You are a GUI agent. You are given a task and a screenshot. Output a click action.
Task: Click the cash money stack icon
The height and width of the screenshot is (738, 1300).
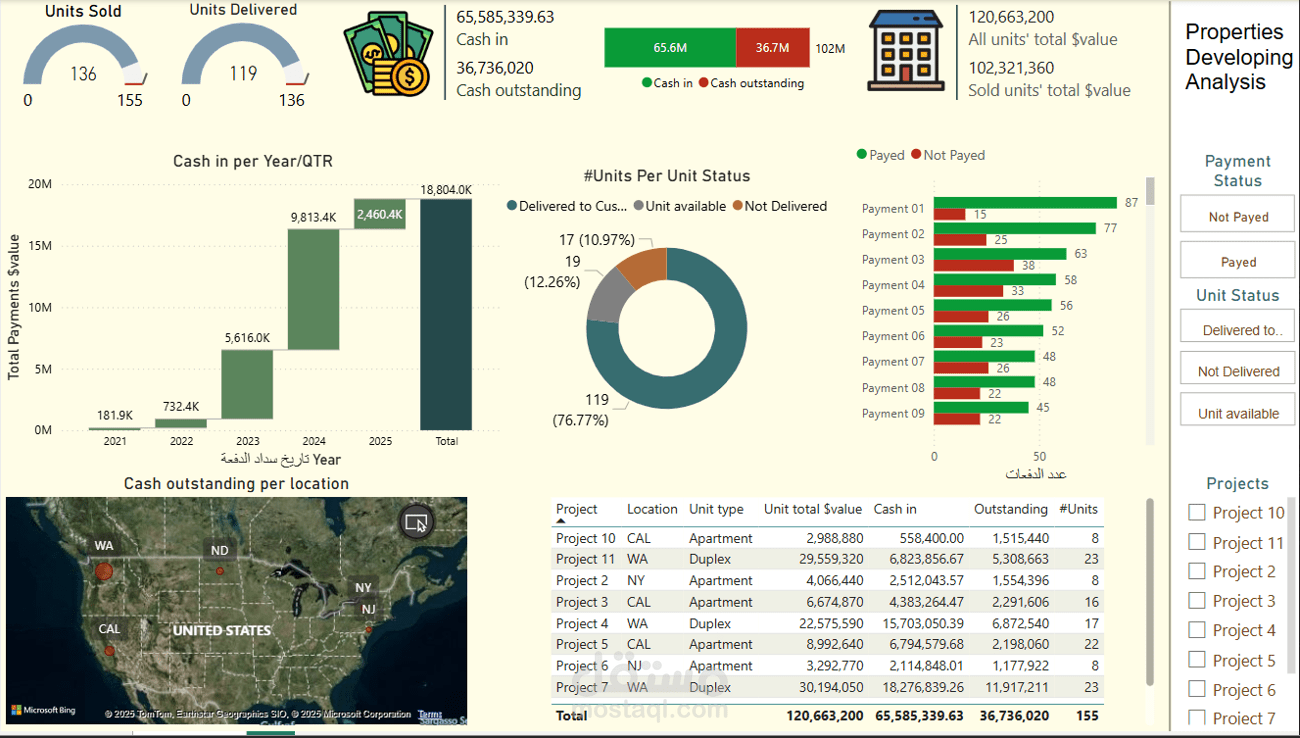coord(388,52)
